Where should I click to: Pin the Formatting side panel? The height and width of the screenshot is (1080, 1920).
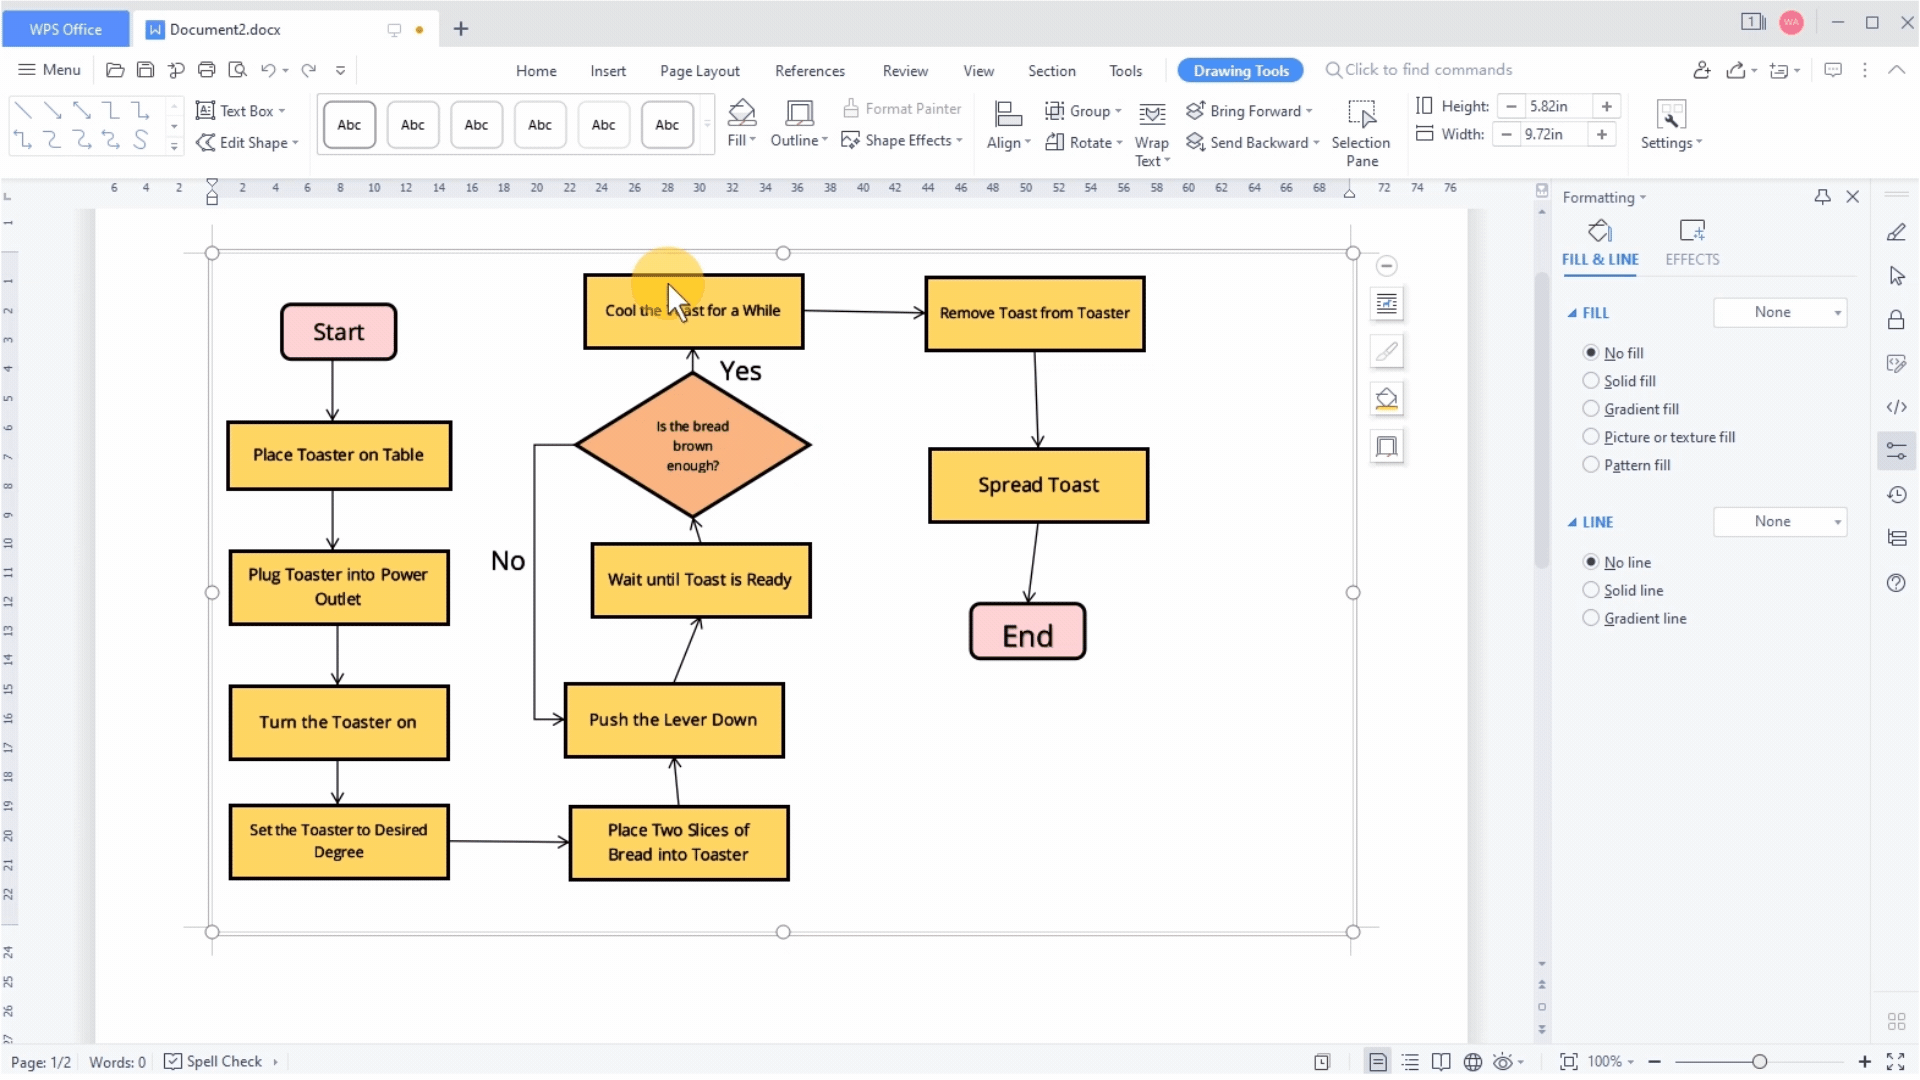click(x=1822, y=197)
